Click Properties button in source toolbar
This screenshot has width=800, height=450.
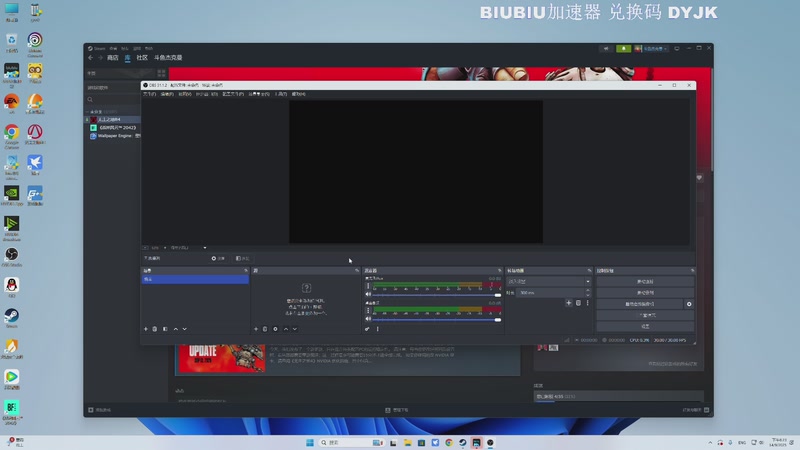tap(218, 259)
